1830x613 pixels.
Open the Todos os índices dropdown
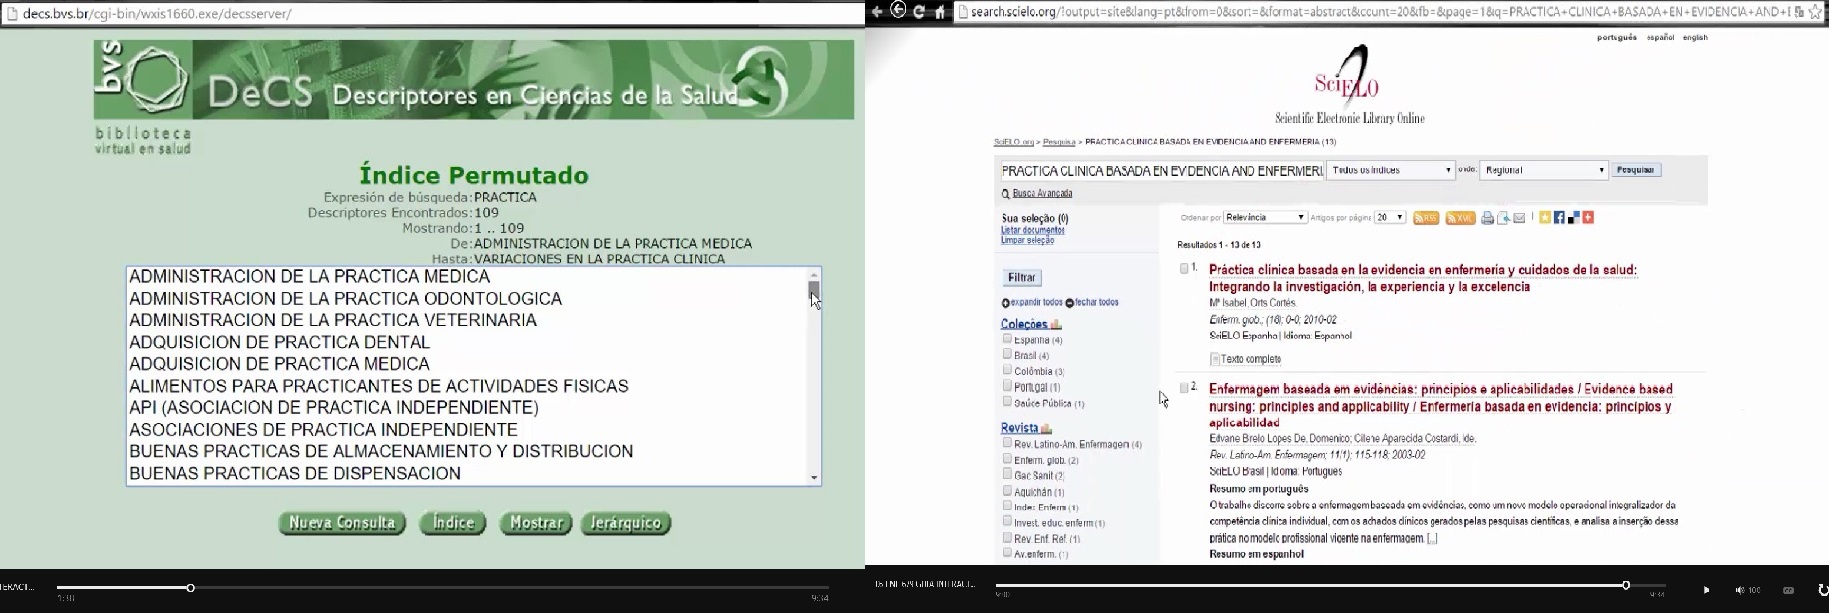(1390, 170)
